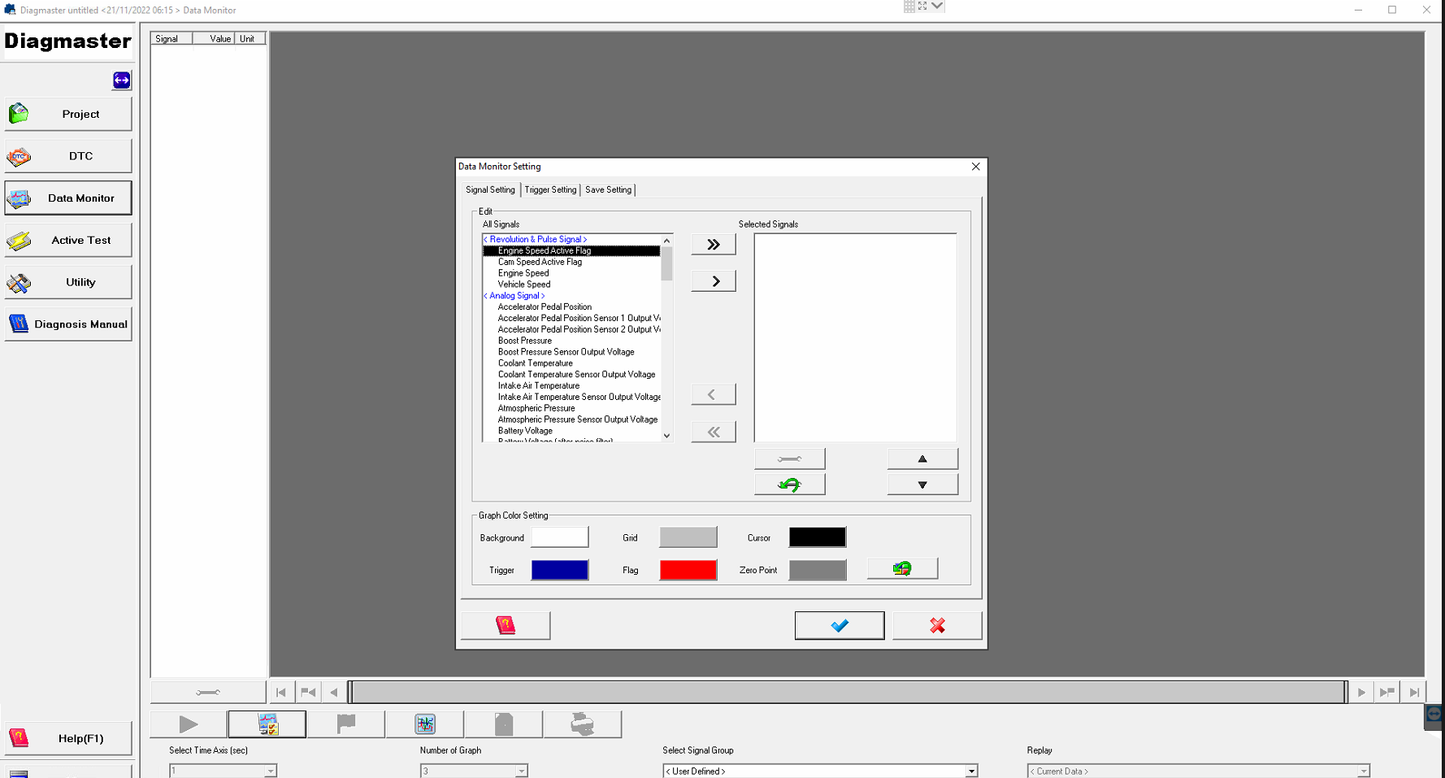Image resolution: width=1445 pixels, height=778 pixels.
Task: Step backward in the timeline
Action: pos(334,692)
